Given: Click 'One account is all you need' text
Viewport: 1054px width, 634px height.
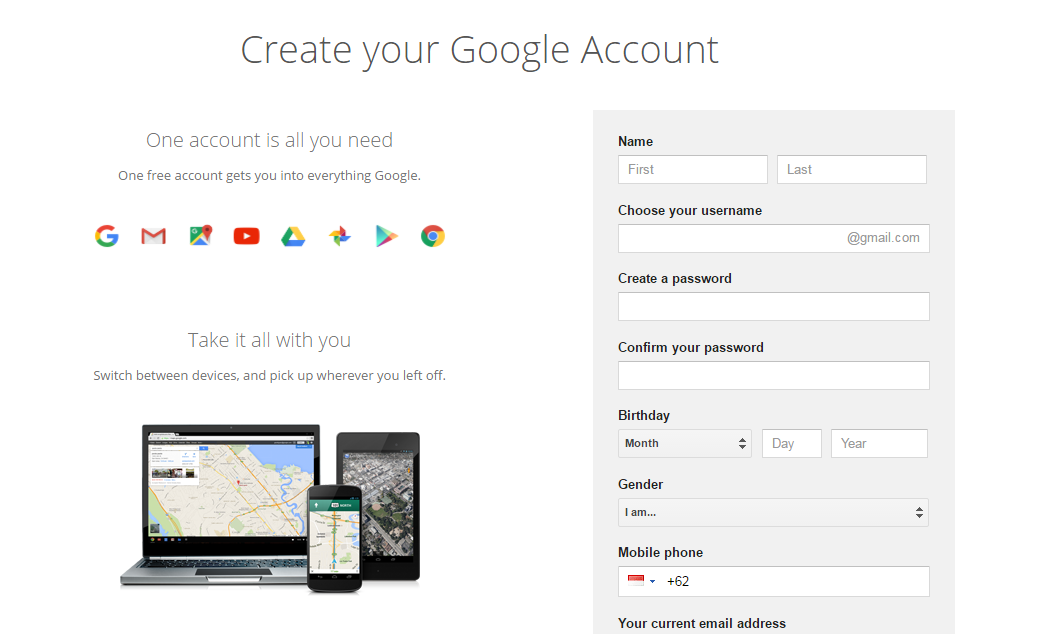Looking at the screenshot, I should tap(270, 140).
